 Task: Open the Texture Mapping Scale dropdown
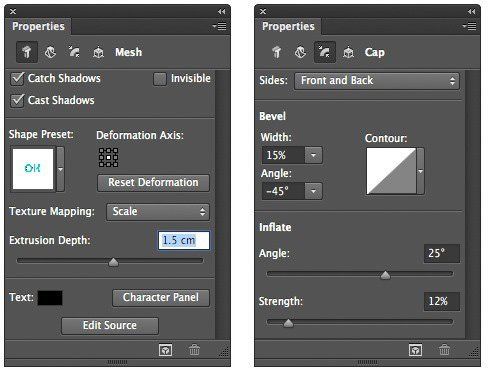[x=158, y=212]
